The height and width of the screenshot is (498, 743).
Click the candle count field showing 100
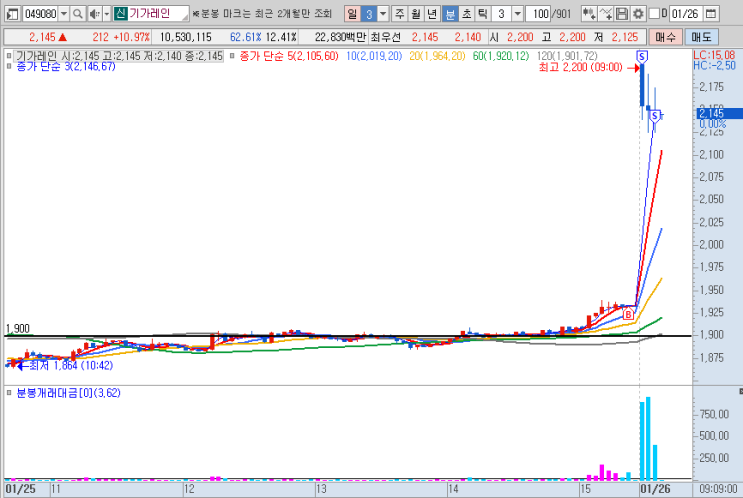[538, 14]
